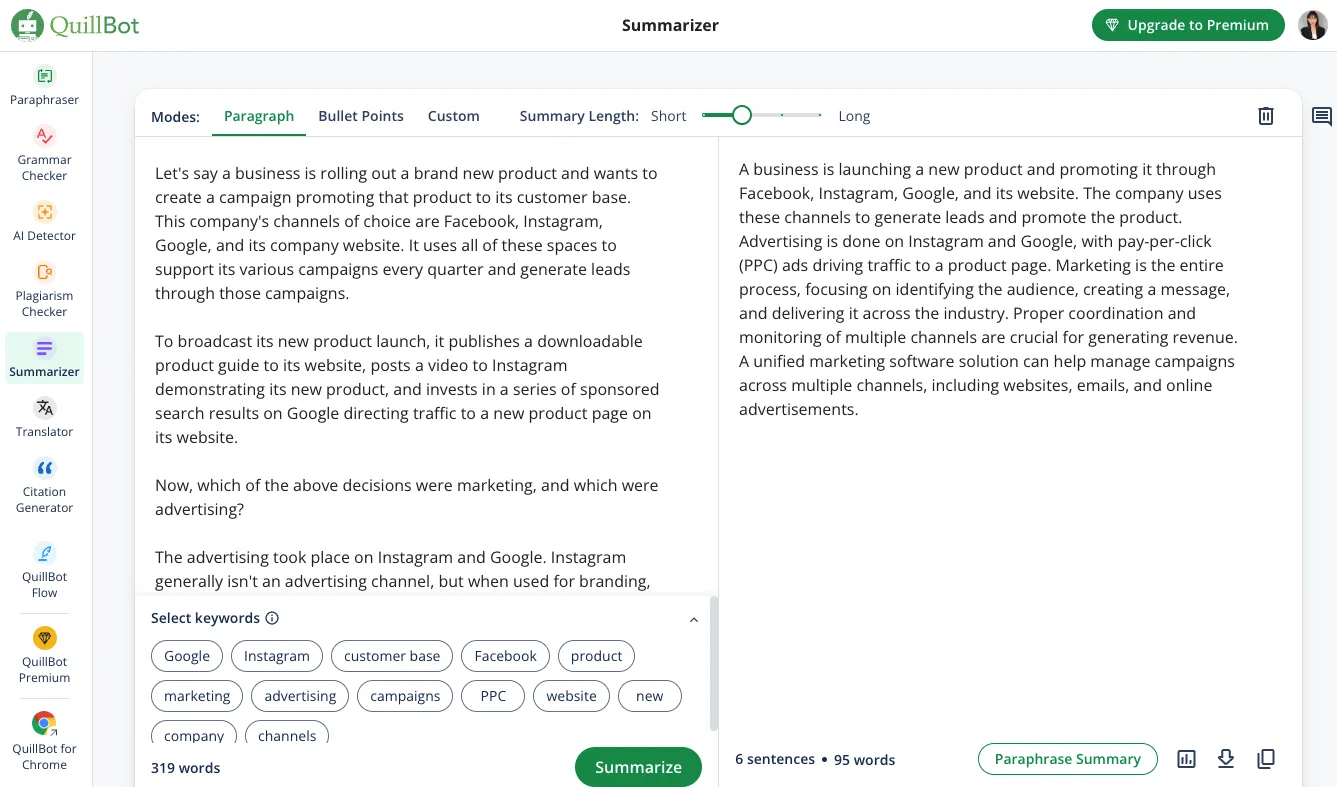Click Upgrade to Premium button
The height and width of the screenshot is (787, 1337).
[x=1188, y=25]
